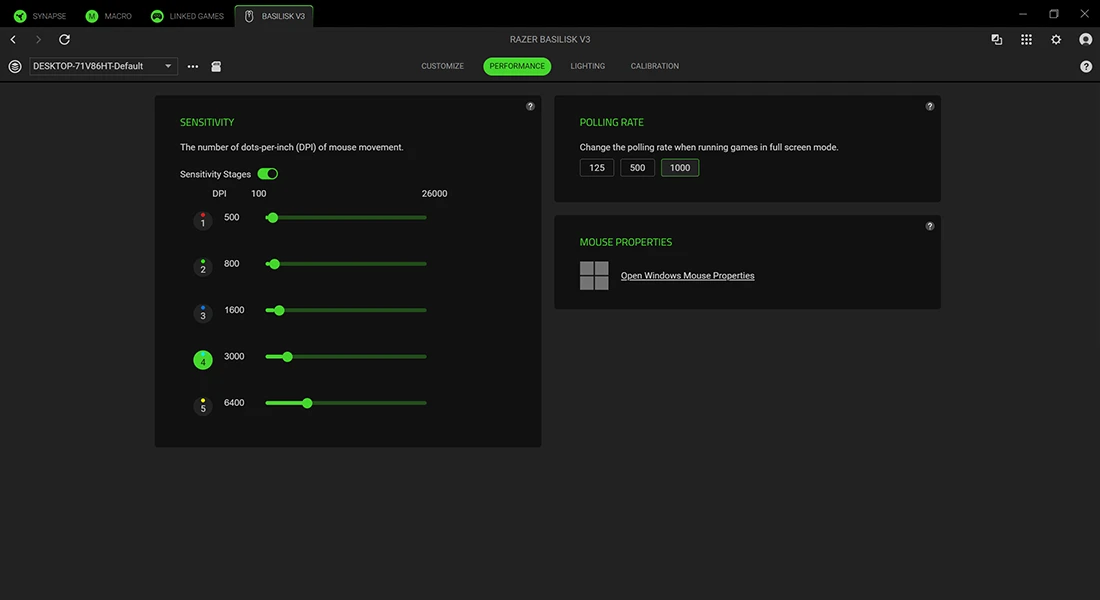The image size is (1100, 600).
Task: Click the 500 DPI value field
Action: 232,218
